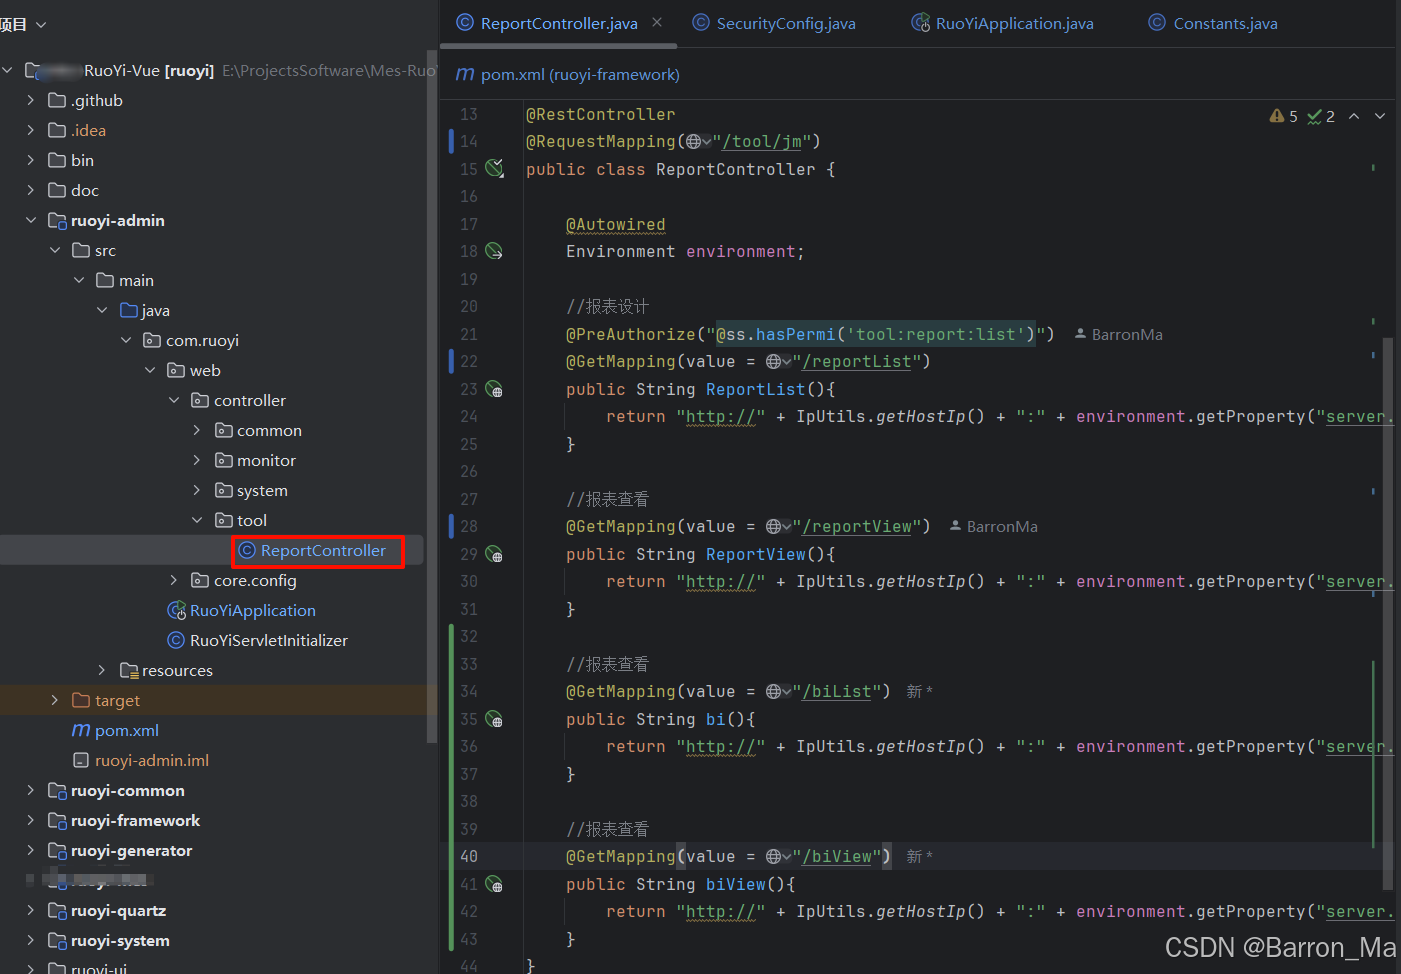Click the RuoYiApplication runnable class icon

tap(176, 610)
